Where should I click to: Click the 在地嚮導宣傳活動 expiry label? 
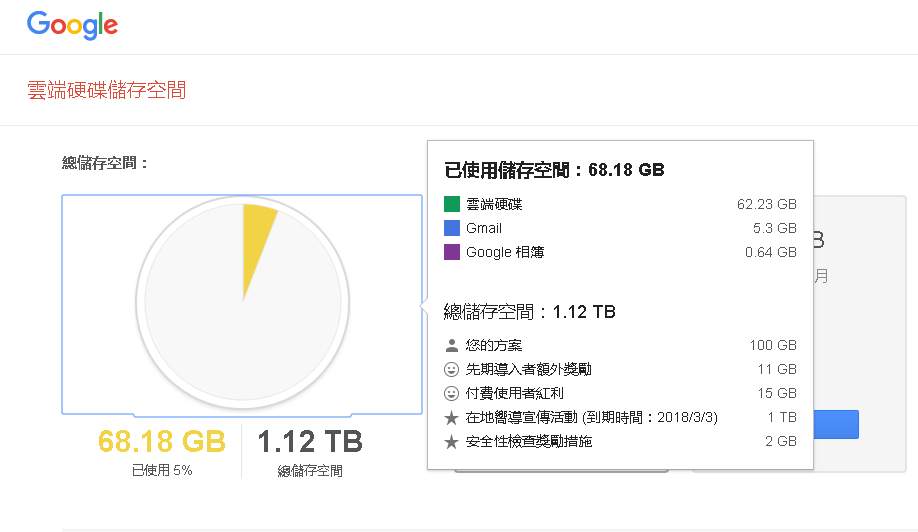pos(592,417)
